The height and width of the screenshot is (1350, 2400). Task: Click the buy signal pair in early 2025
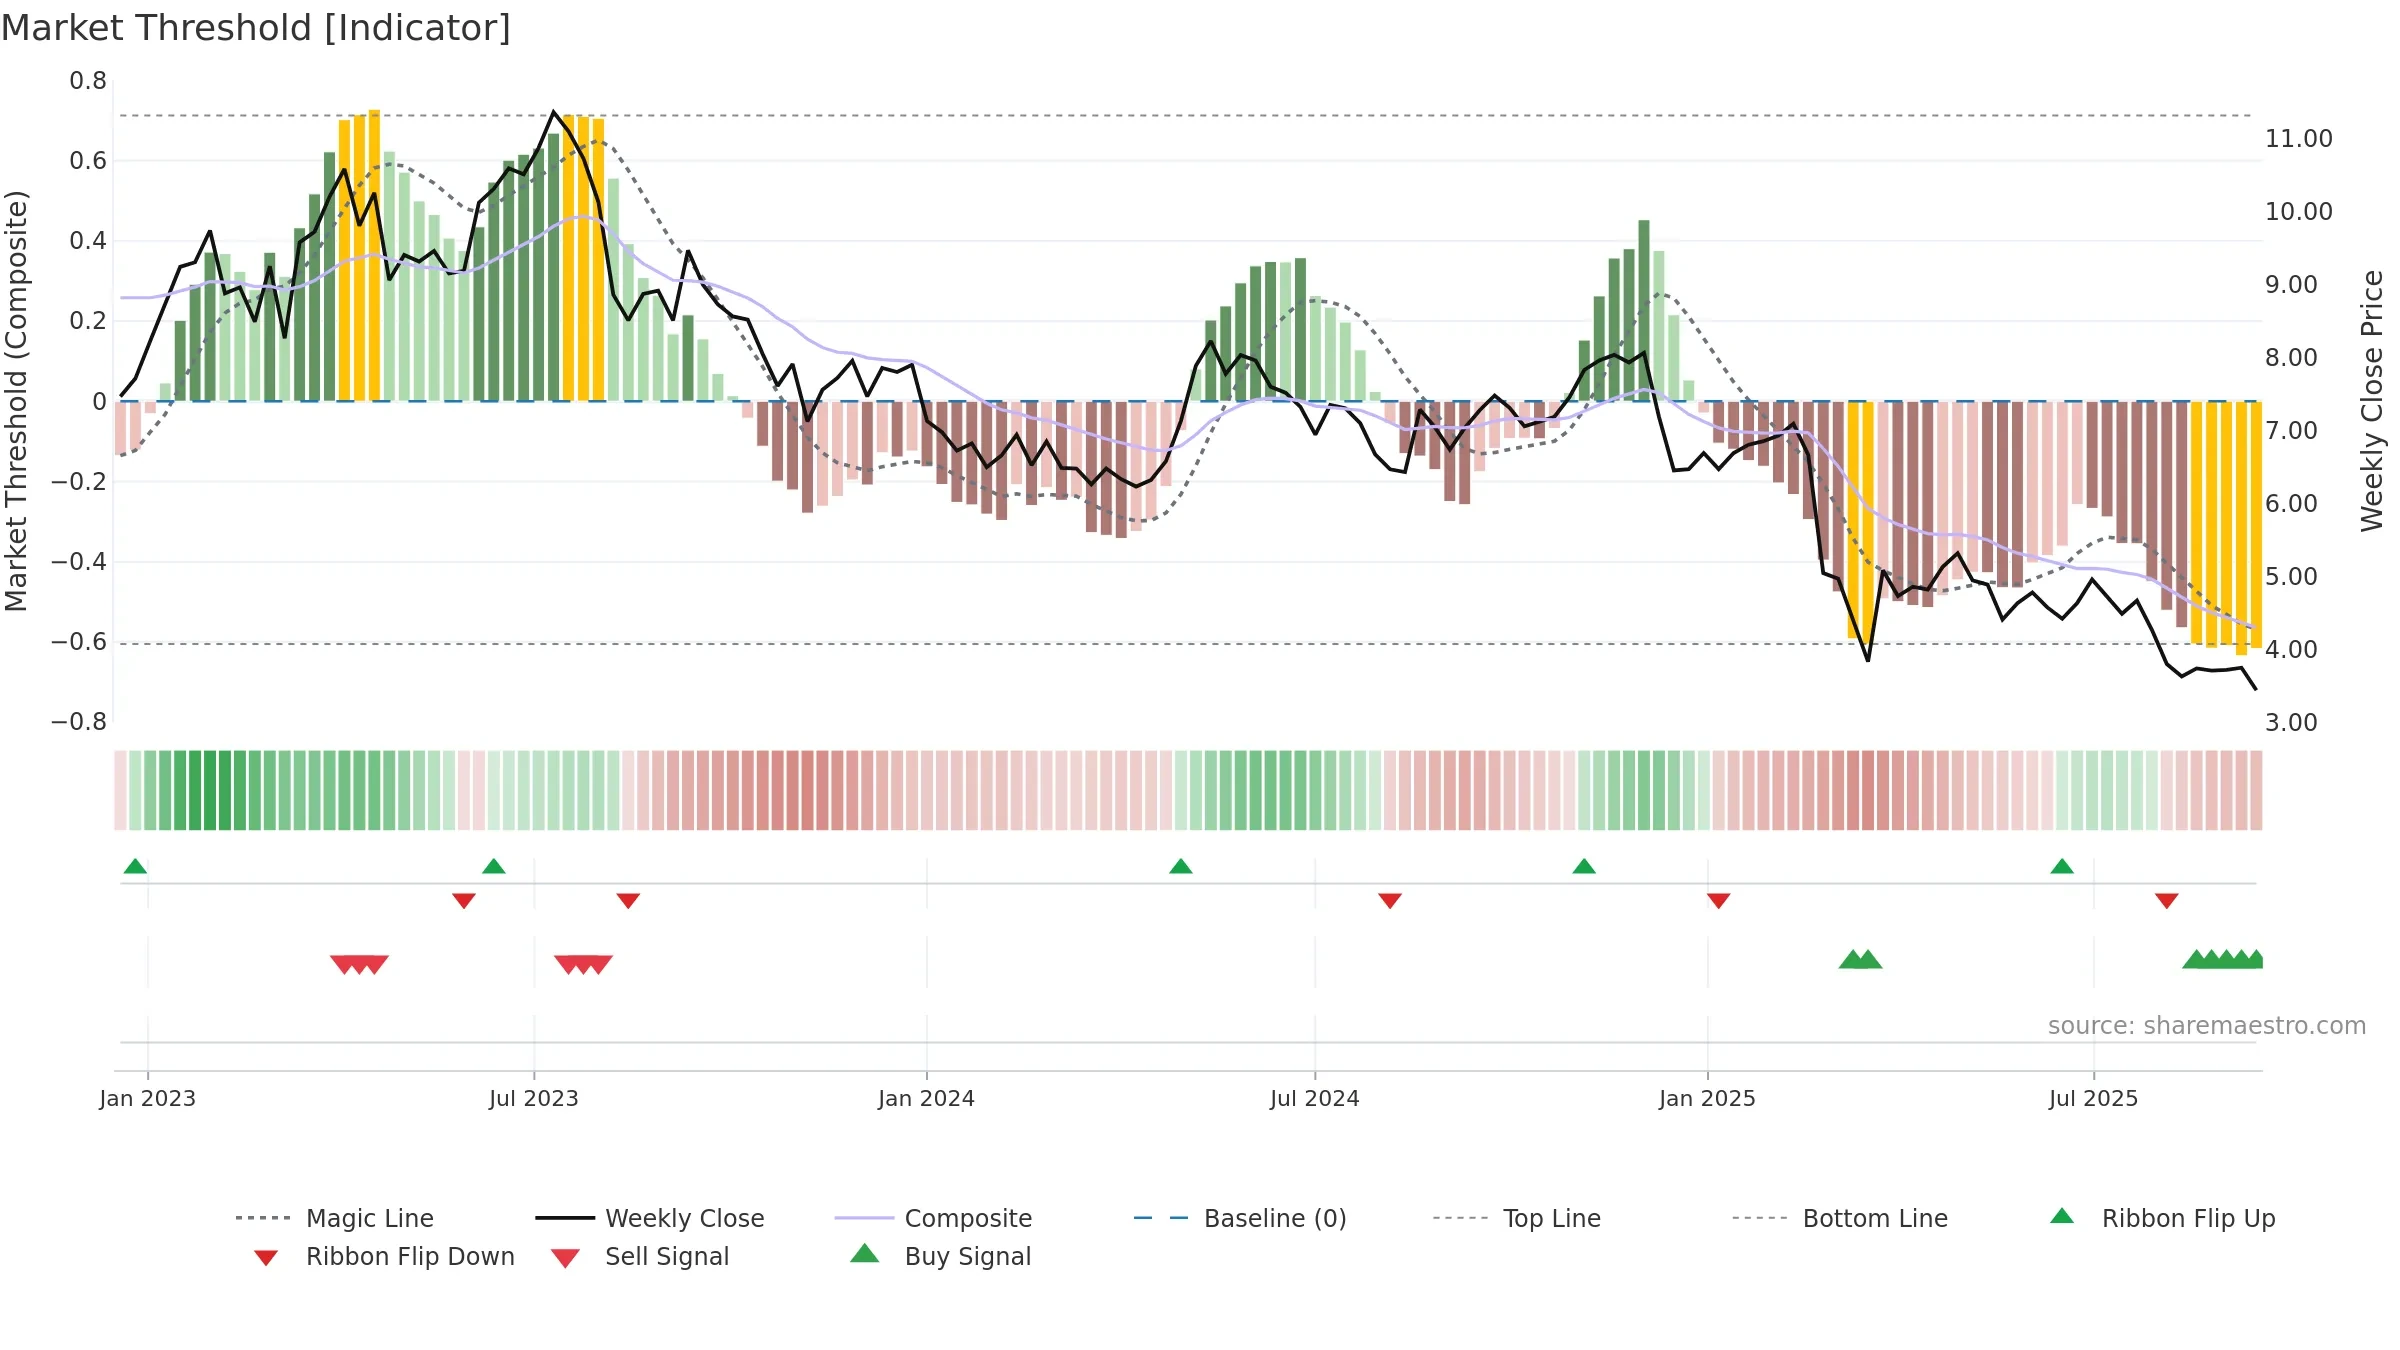1860,959
